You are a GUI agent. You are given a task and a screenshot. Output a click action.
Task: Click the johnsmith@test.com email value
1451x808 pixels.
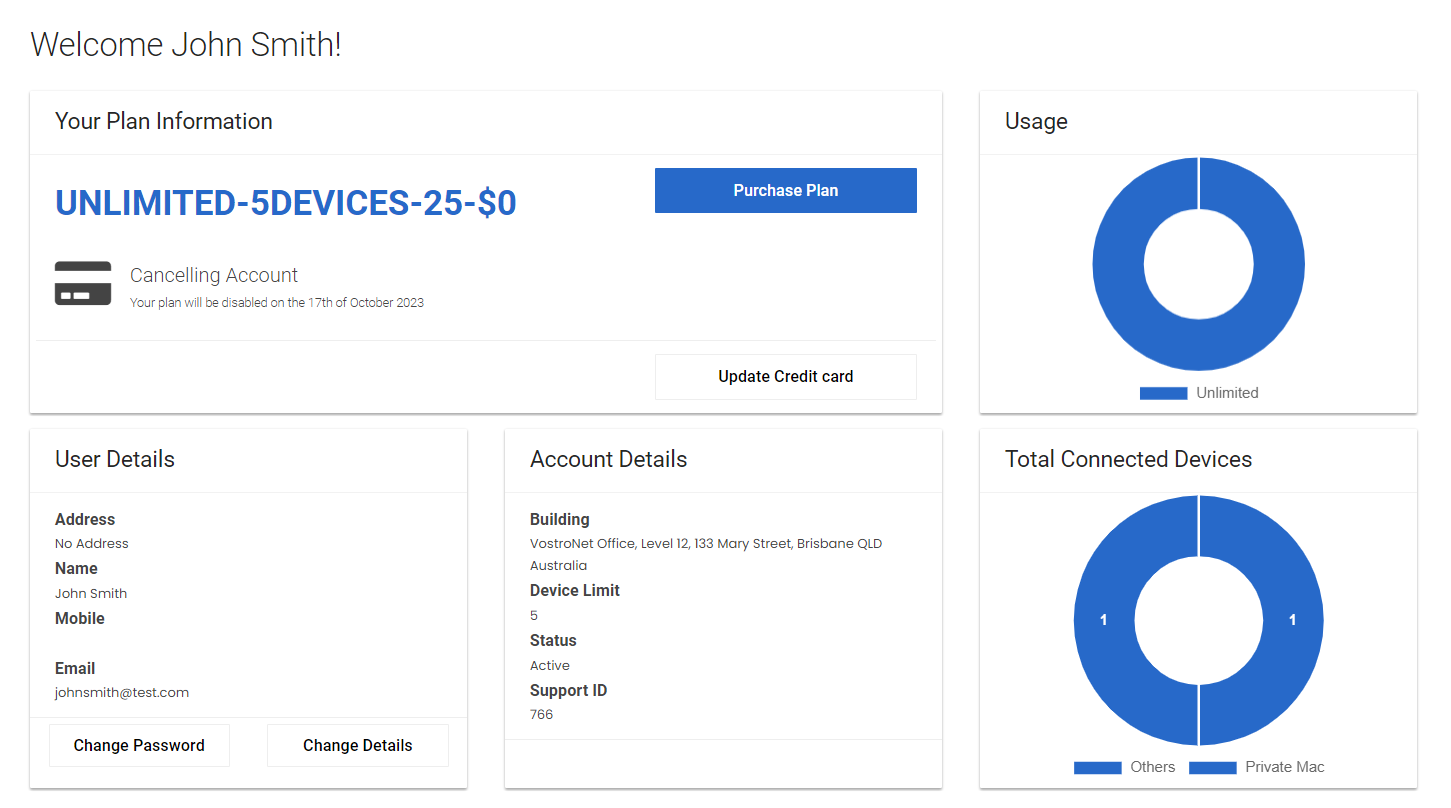coord(122,692)
